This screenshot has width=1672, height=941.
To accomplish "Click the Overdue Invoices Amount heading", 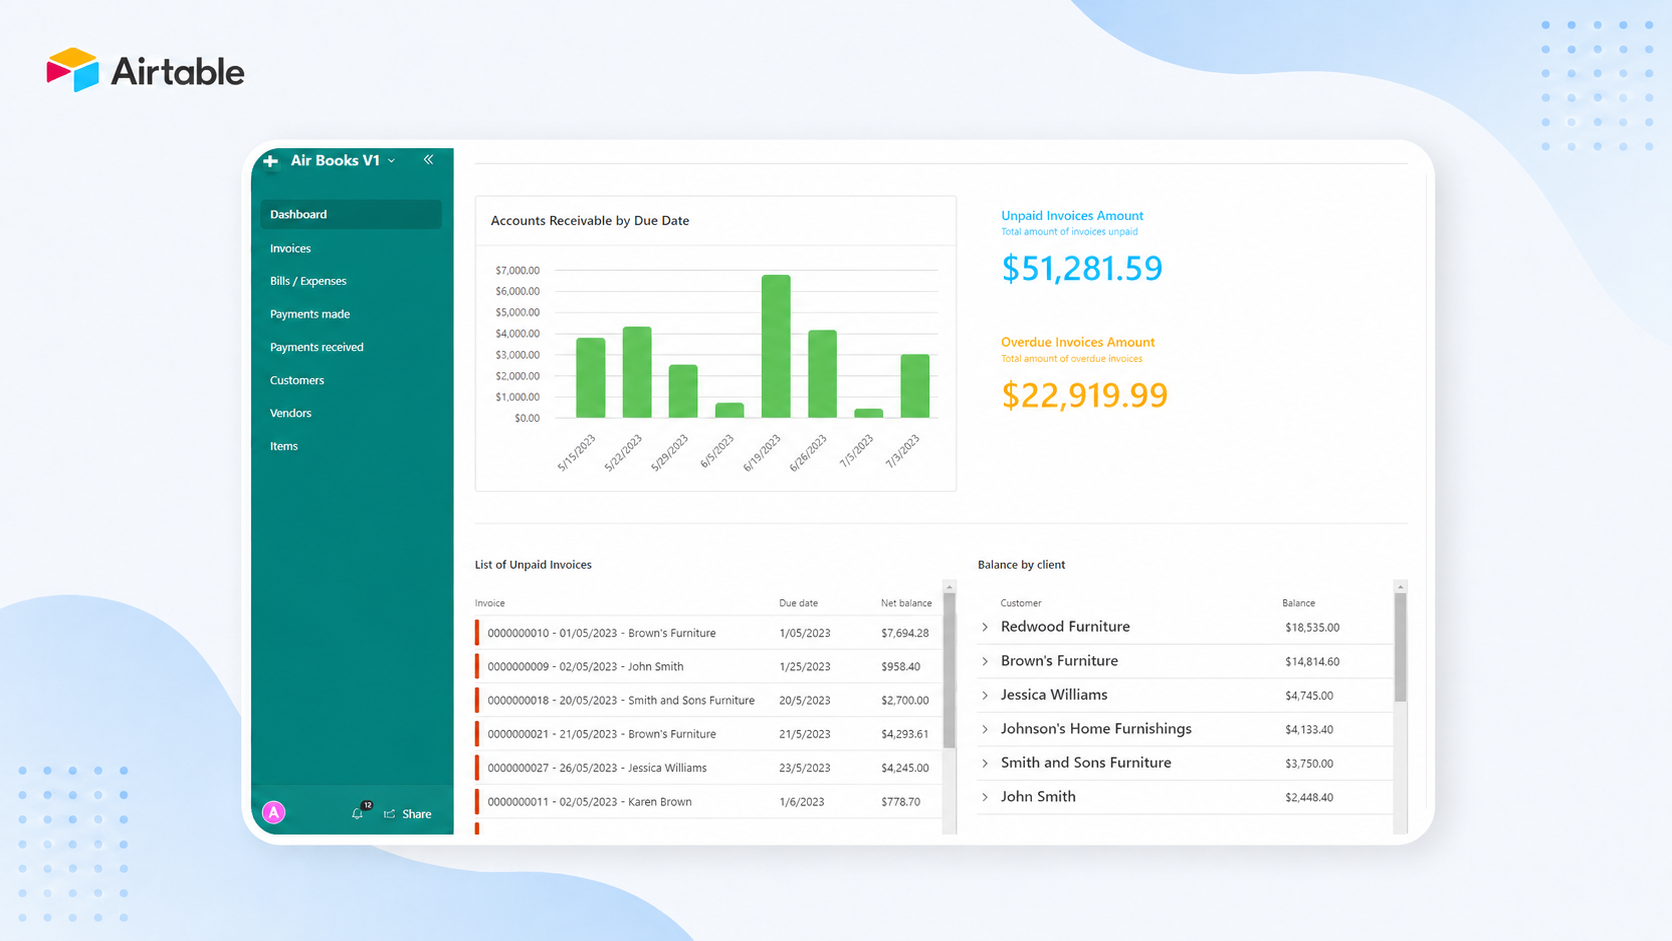I will (1078, 342).
